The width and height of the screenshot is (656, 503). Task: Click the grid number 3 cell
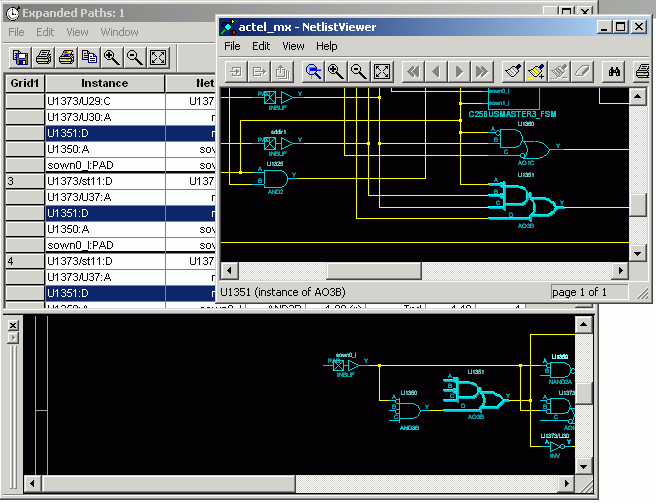[x=25, y=181]
